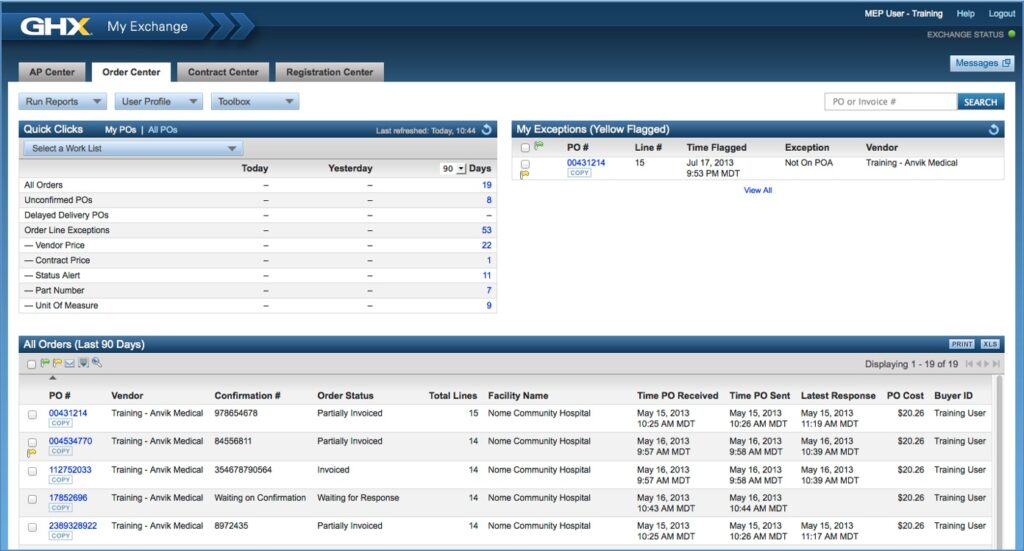Check select-all box in My Exceptions header
The width and height of the screenshot is (1024, 551).
(x=525, y=148)
